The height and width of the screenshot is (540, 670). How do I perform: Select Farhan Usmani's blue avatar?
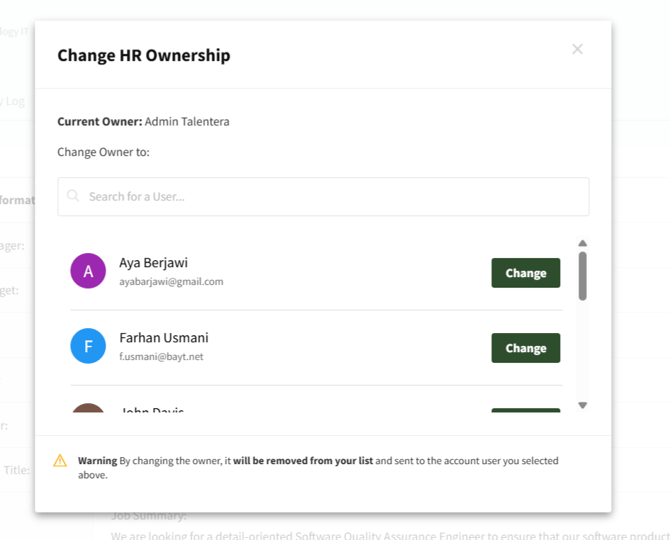(x=88, y=346)
